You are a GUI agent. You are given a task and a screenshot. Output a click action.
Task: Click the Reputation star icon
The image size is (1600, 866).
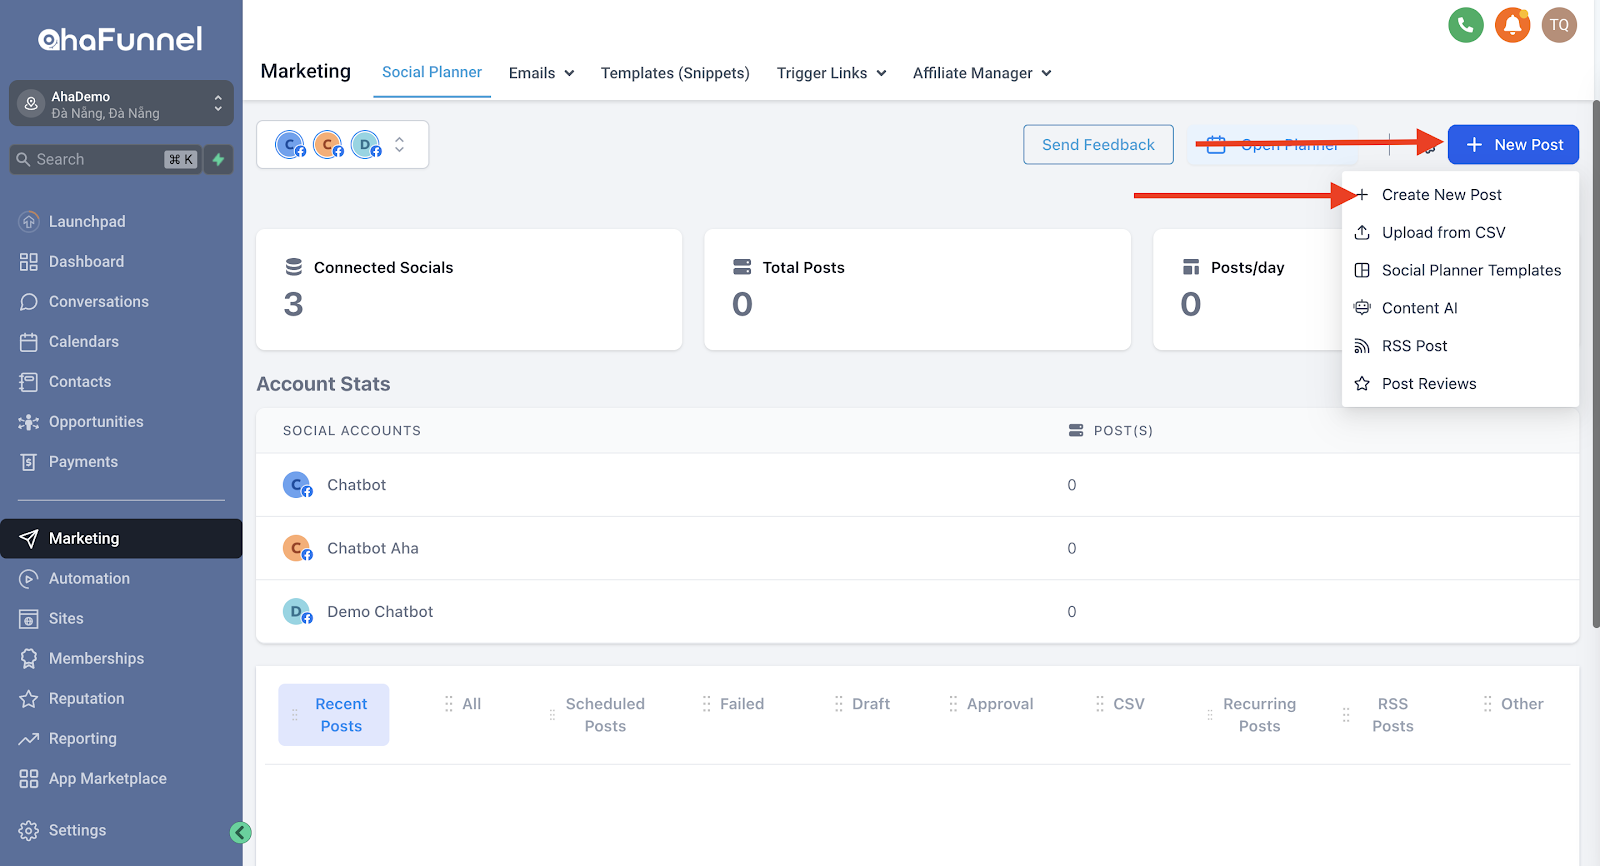pos(29,698)
